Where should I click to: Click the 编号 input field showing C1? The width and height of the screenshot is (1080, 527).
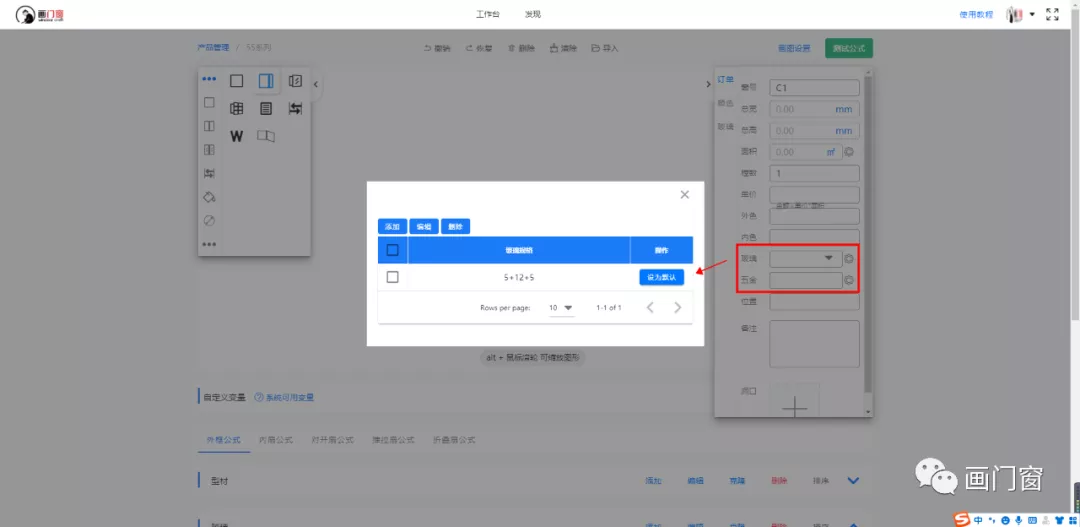tap(814, 88)
